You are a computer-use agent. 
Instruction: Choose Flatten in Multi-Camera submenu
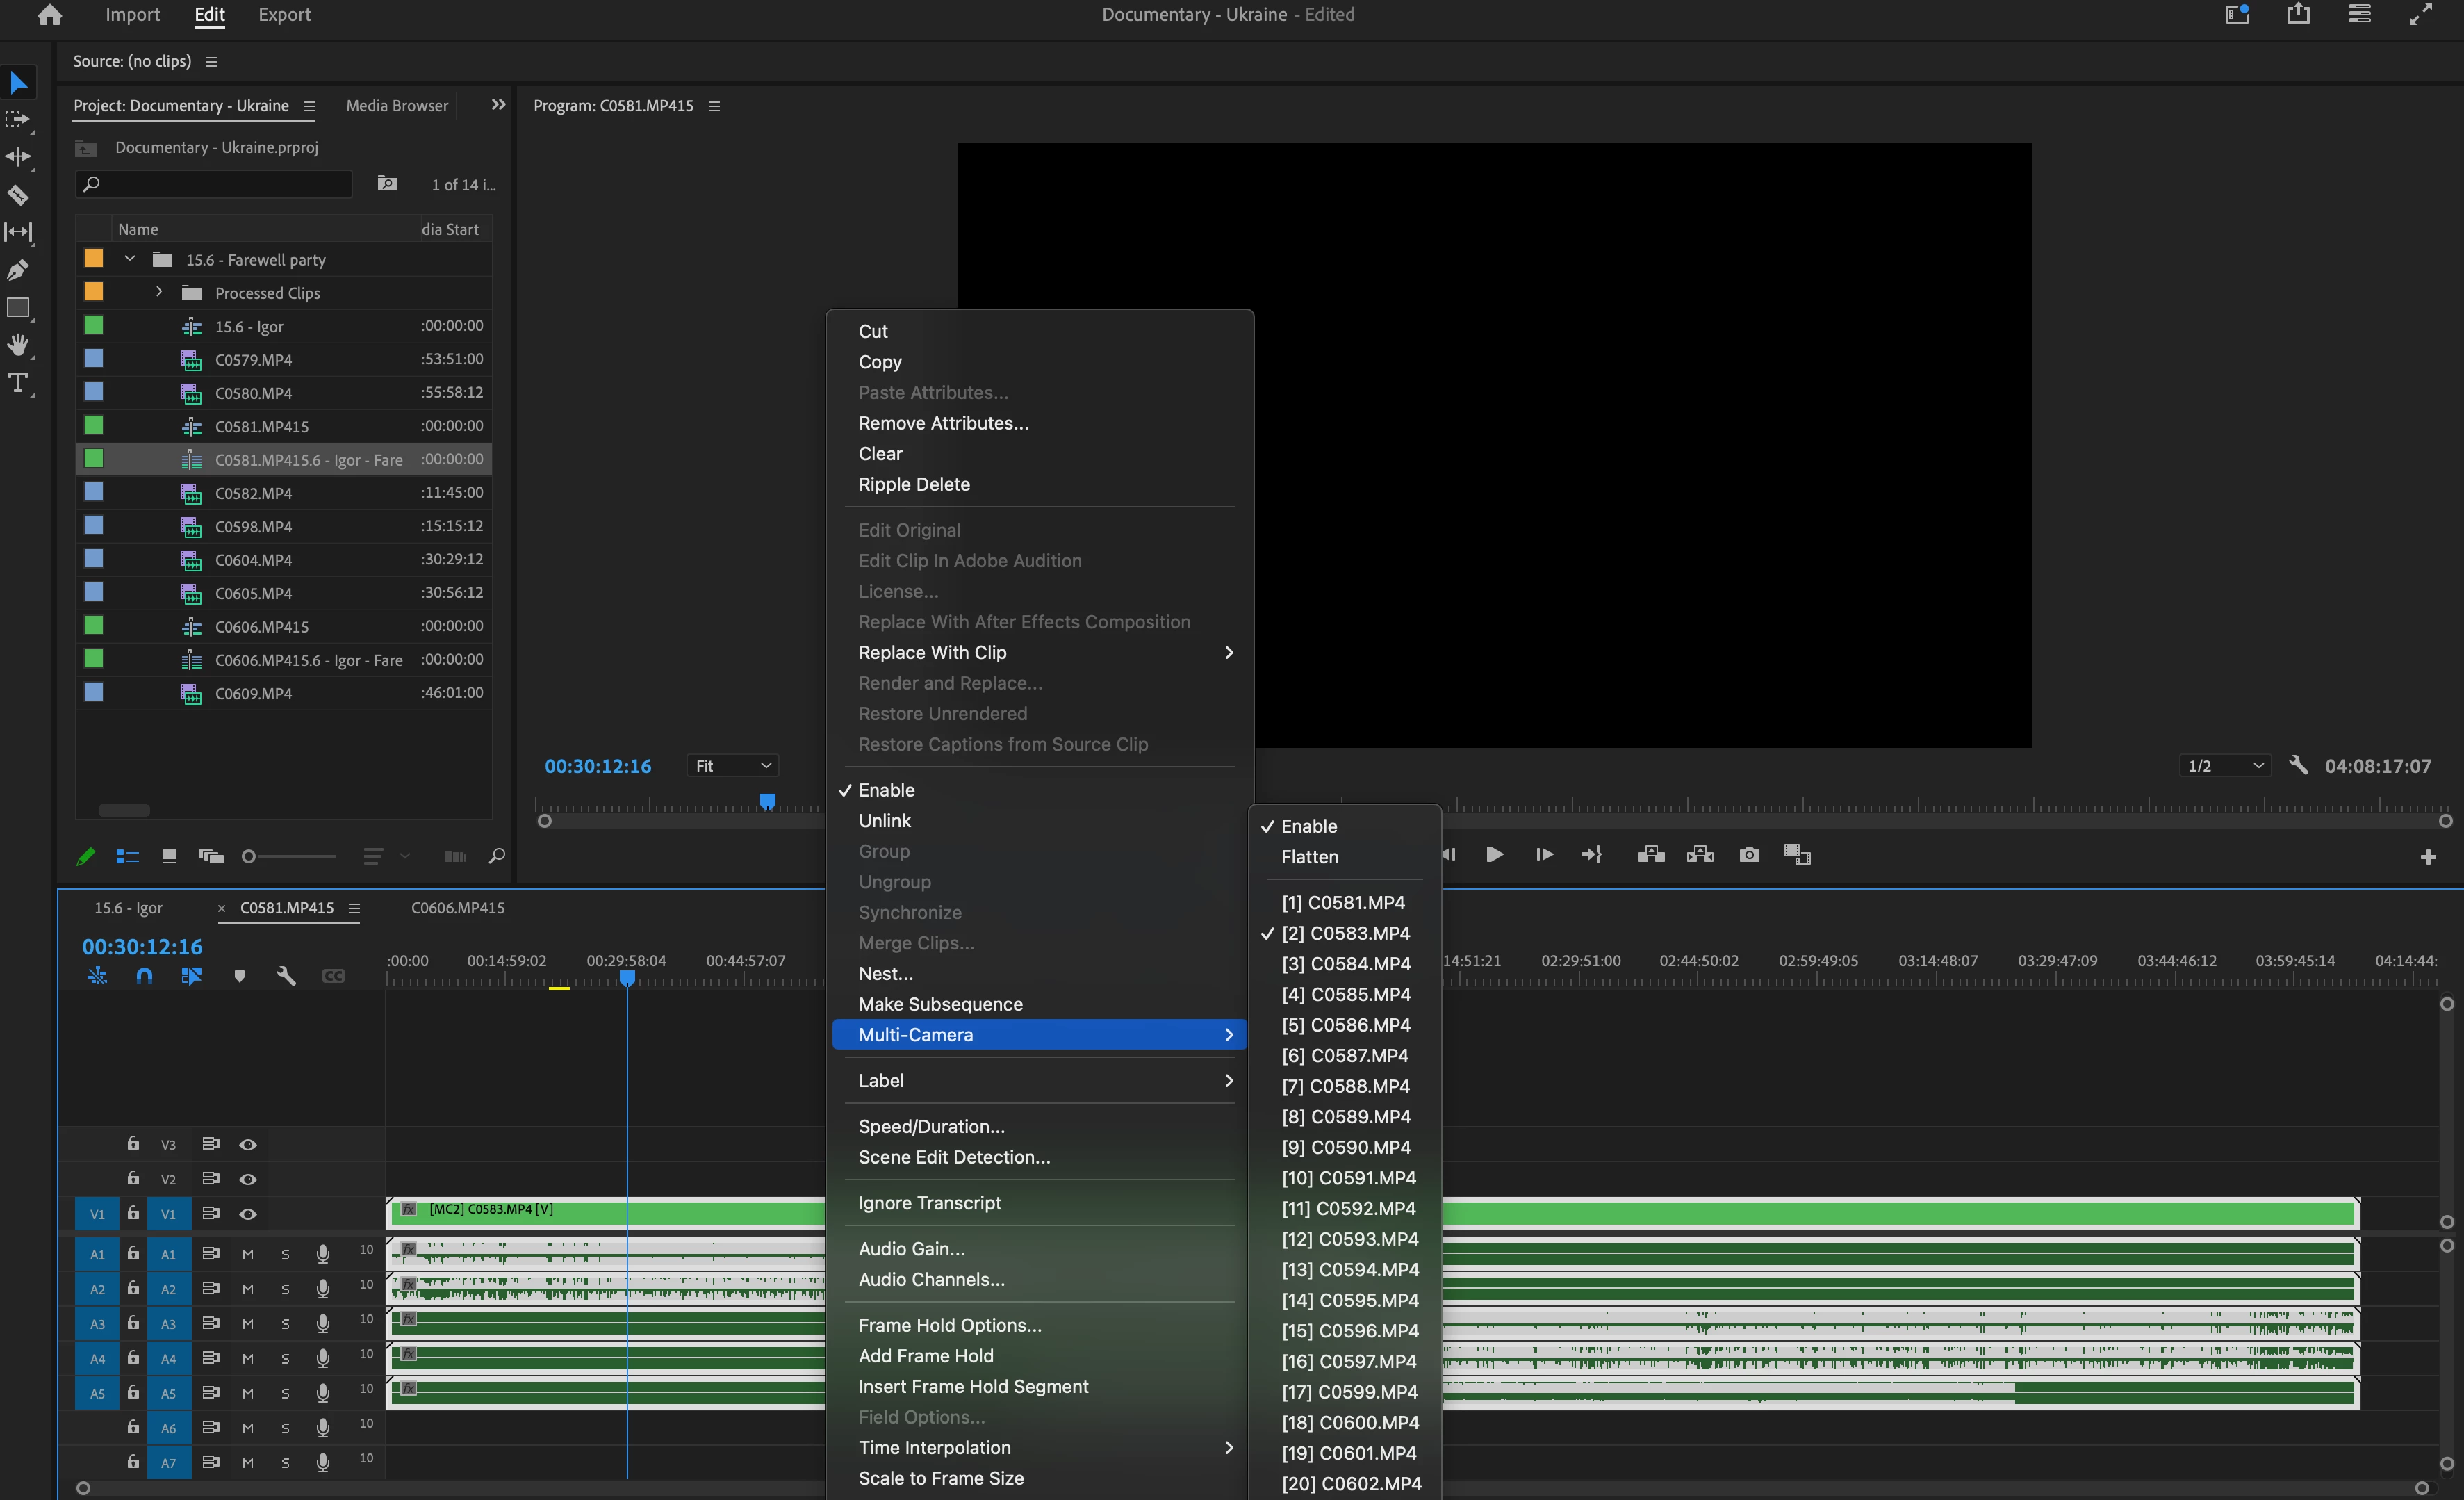pyautogui.click(x=1309, y=857)
